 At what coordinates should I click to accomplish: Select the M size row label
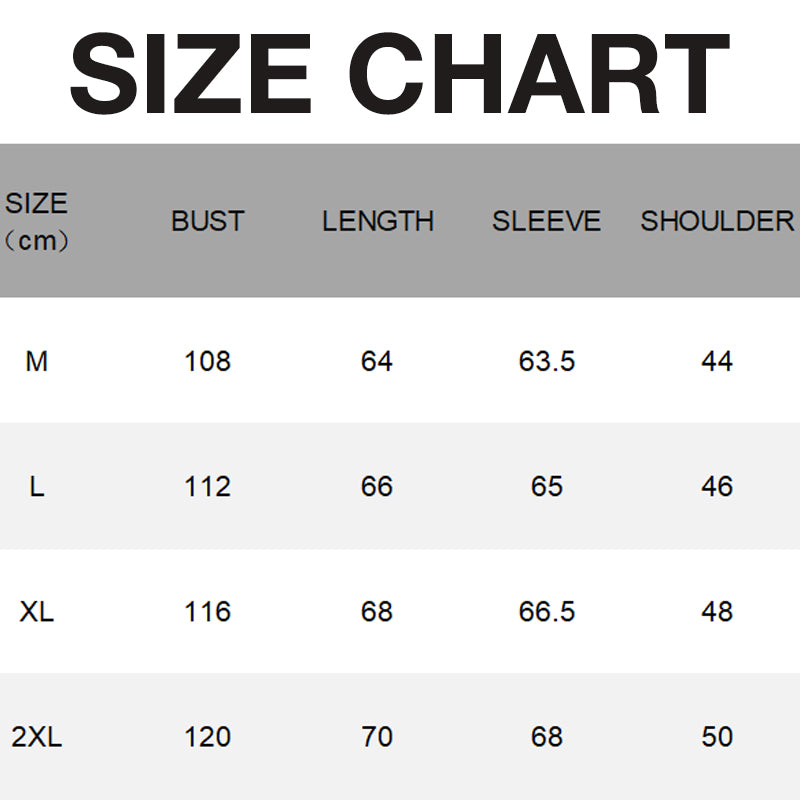(x=37, y=361)
